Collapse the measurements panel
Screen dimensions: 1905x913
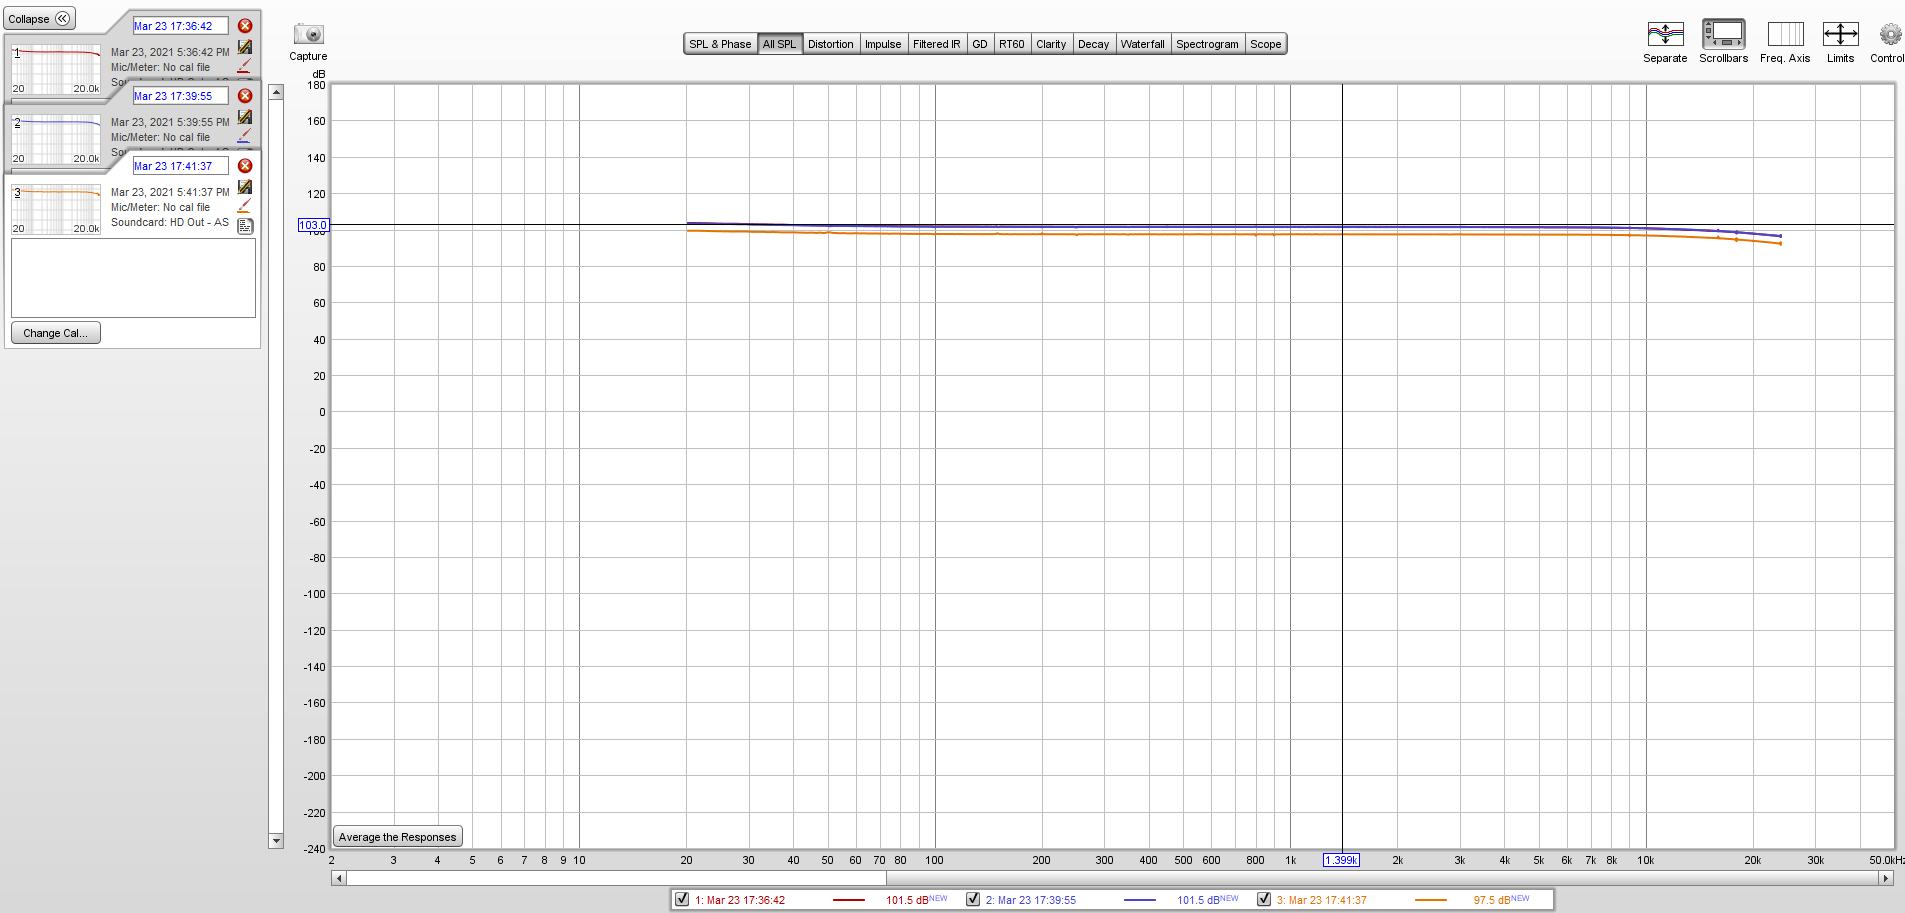click(x=40, y=19)
